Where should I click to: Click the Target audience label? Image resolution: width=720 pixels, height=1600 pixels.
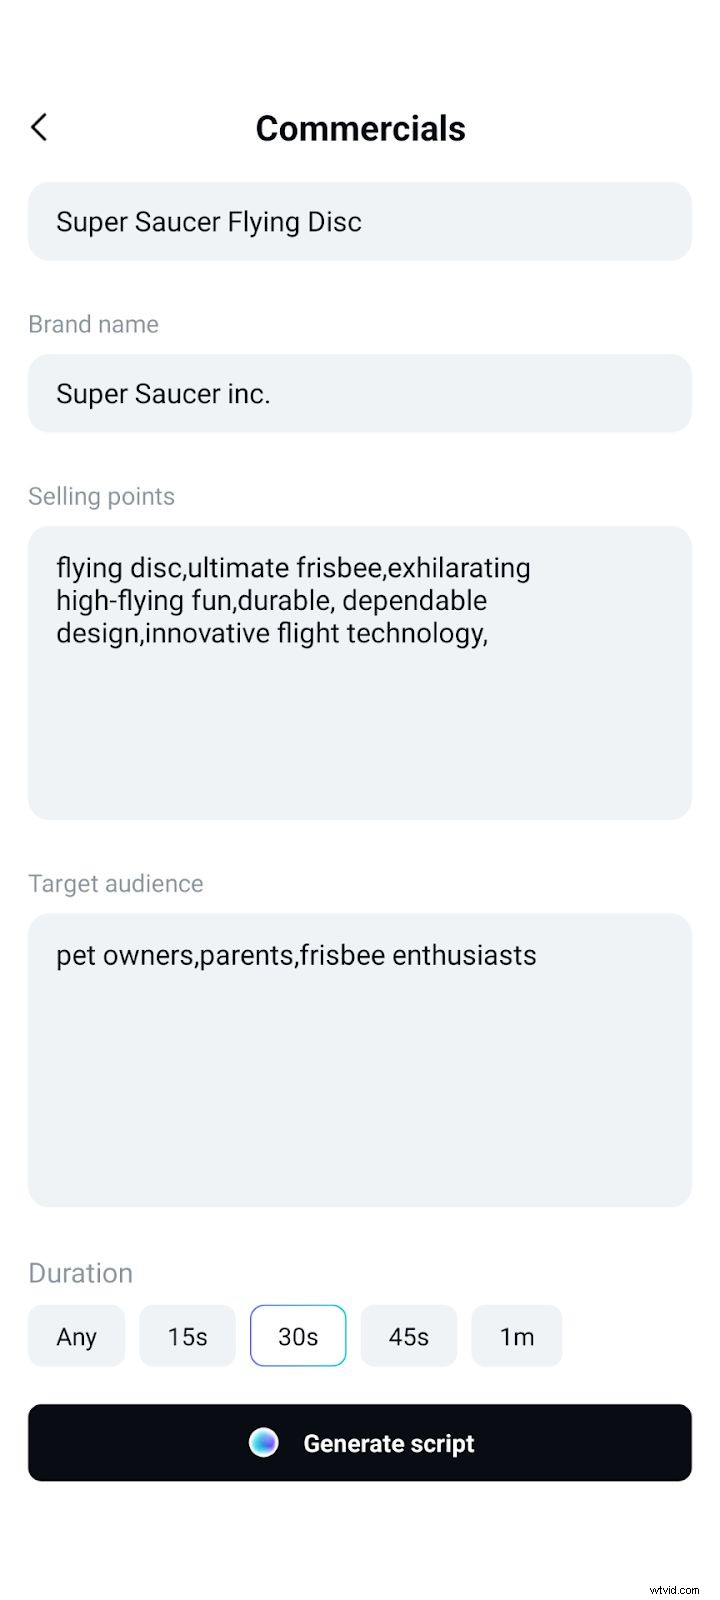pos(115,883)
